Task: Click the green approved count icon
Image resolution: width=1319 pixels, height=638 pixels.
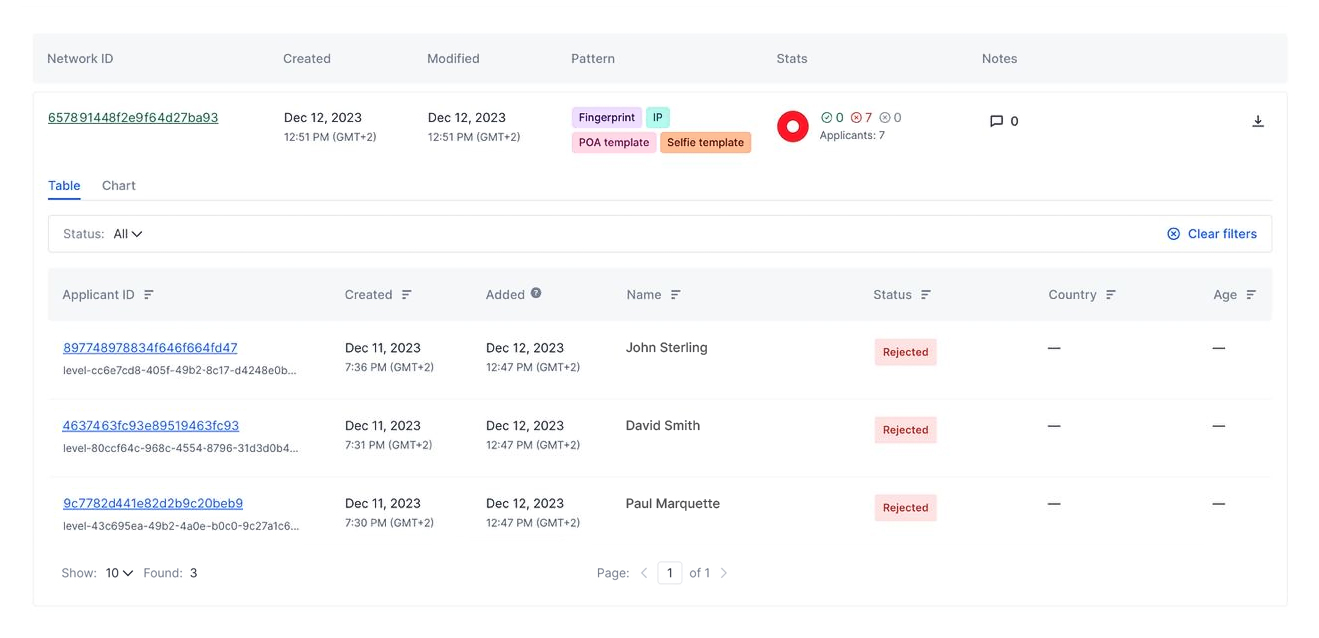Action: click(x=829, y=117)
